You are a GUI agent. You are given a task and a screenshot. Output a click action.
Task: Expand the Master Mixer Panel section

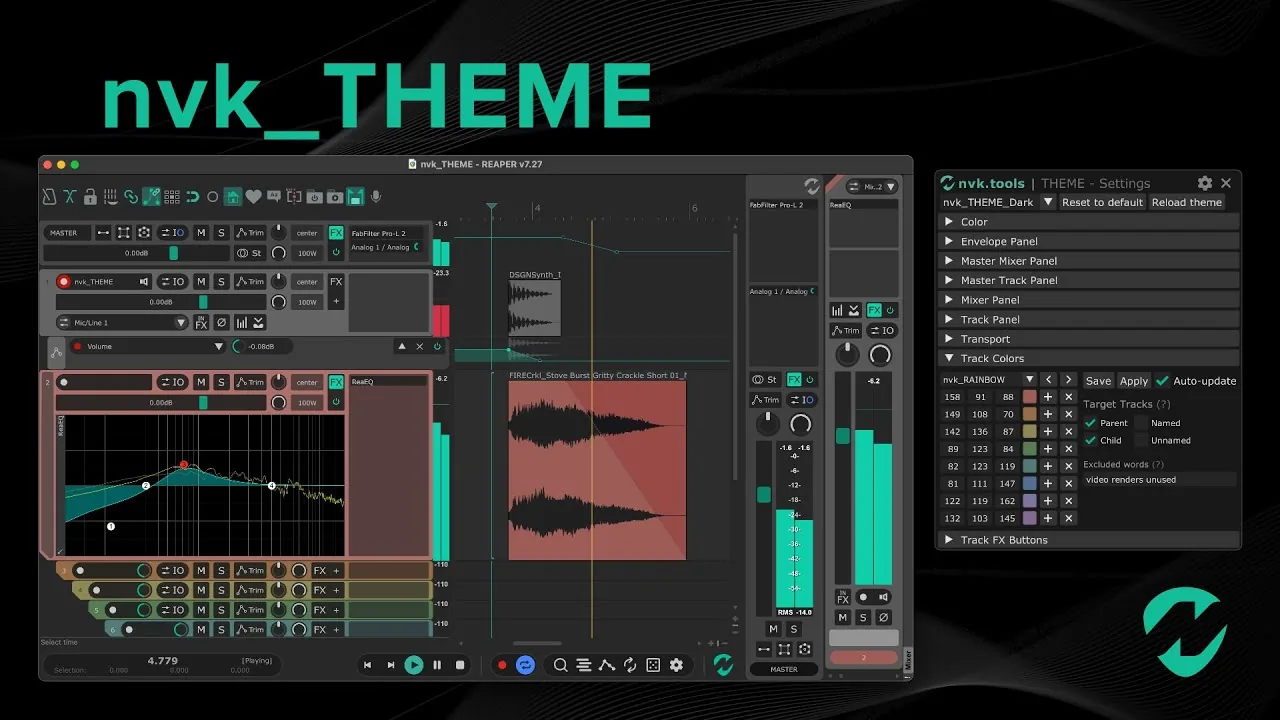click(x=1089, y=261)
